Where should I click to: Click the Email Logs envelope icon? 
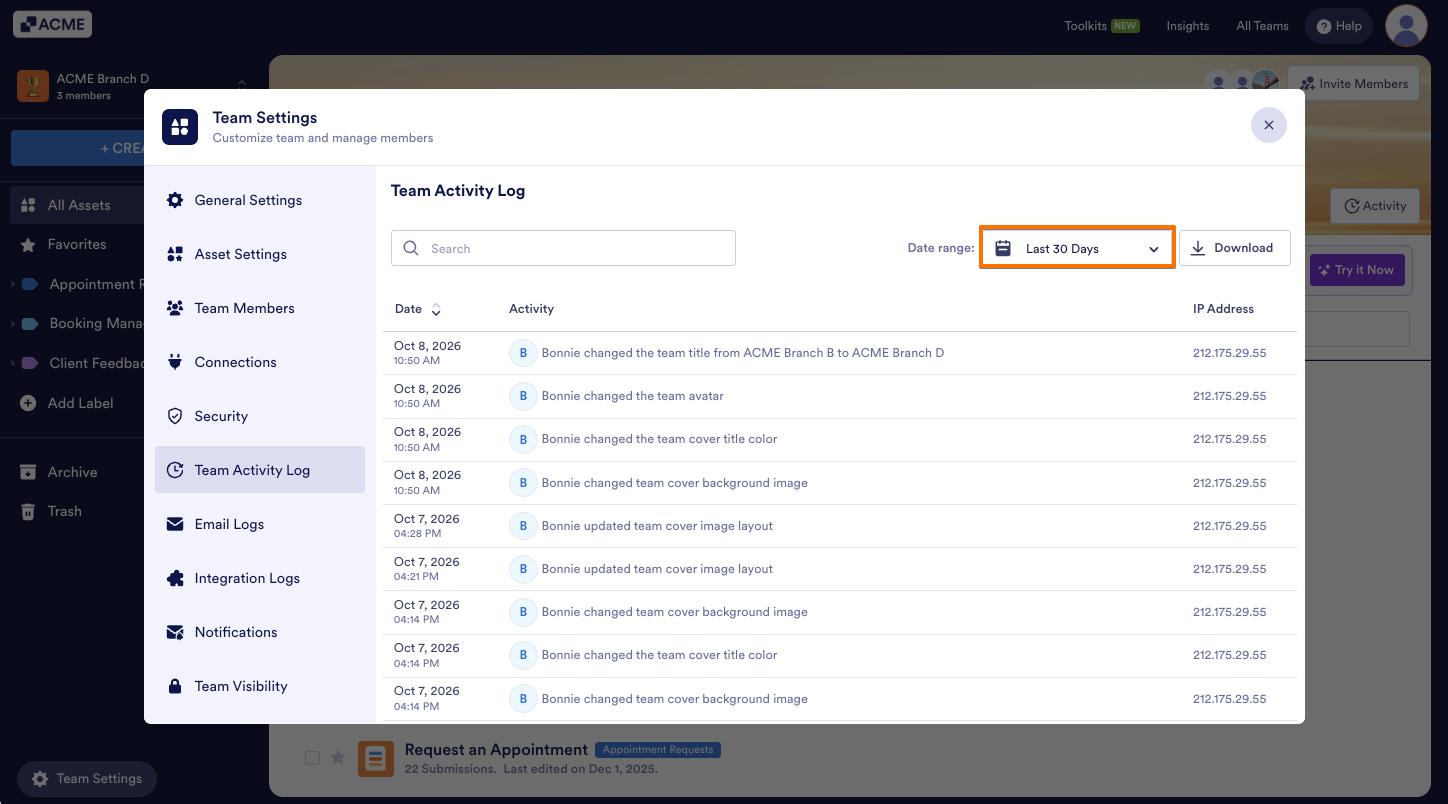(x=175, y=524)
